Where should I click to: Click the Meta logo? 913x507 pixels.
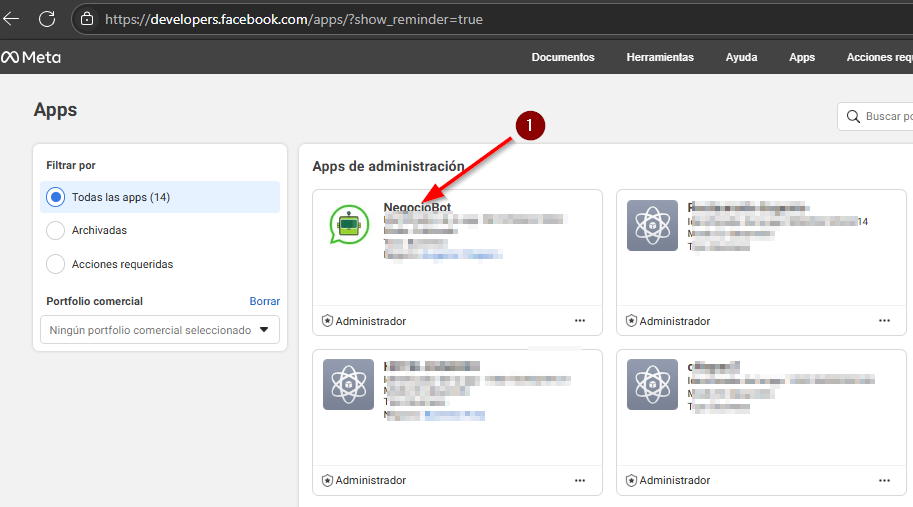pyautogui.click(x=31, y=57)
